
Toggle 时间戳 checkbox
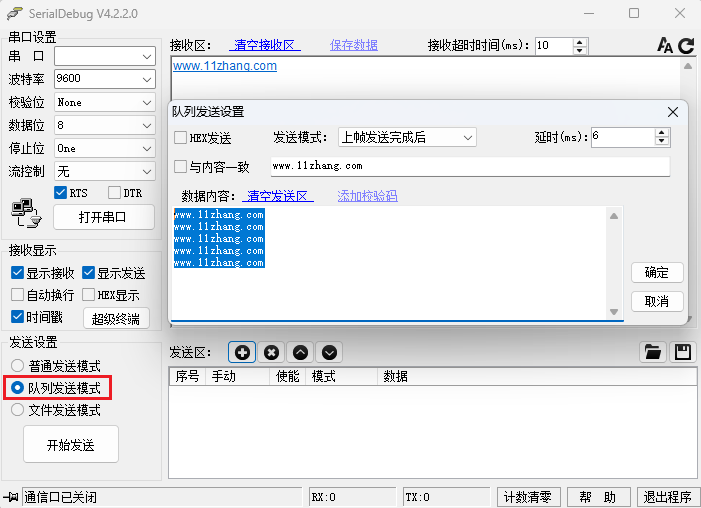coord(17,317)
